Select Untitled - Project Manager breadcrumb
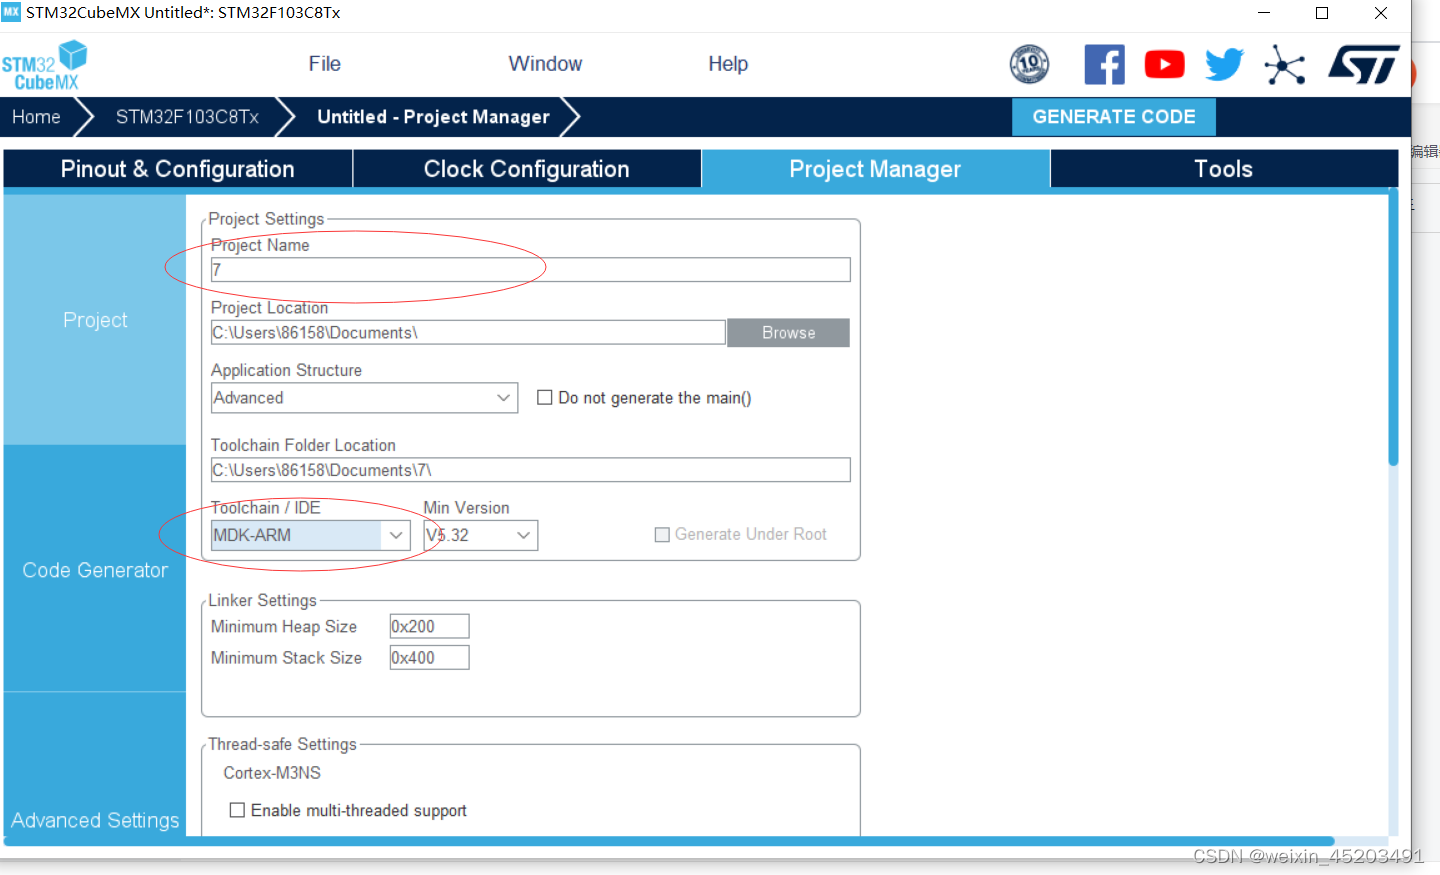The image size is (1440, 875). point(433,117)
